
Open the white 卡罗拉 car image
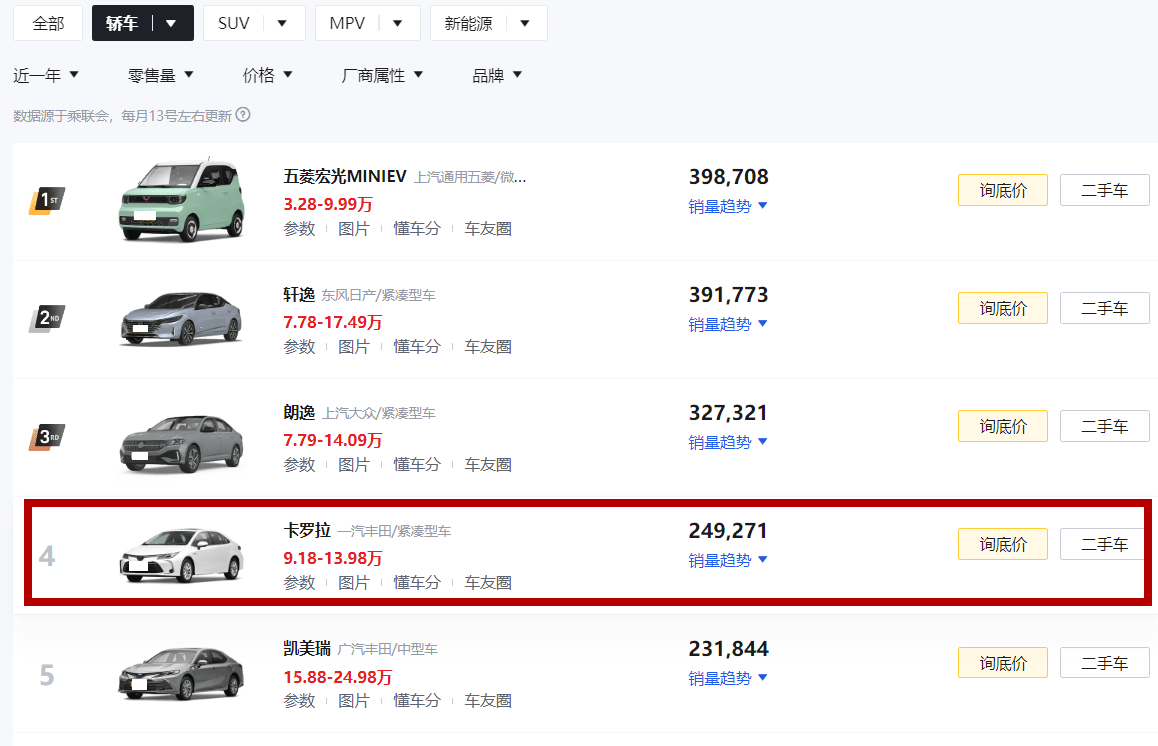click(x=181, y=555)
